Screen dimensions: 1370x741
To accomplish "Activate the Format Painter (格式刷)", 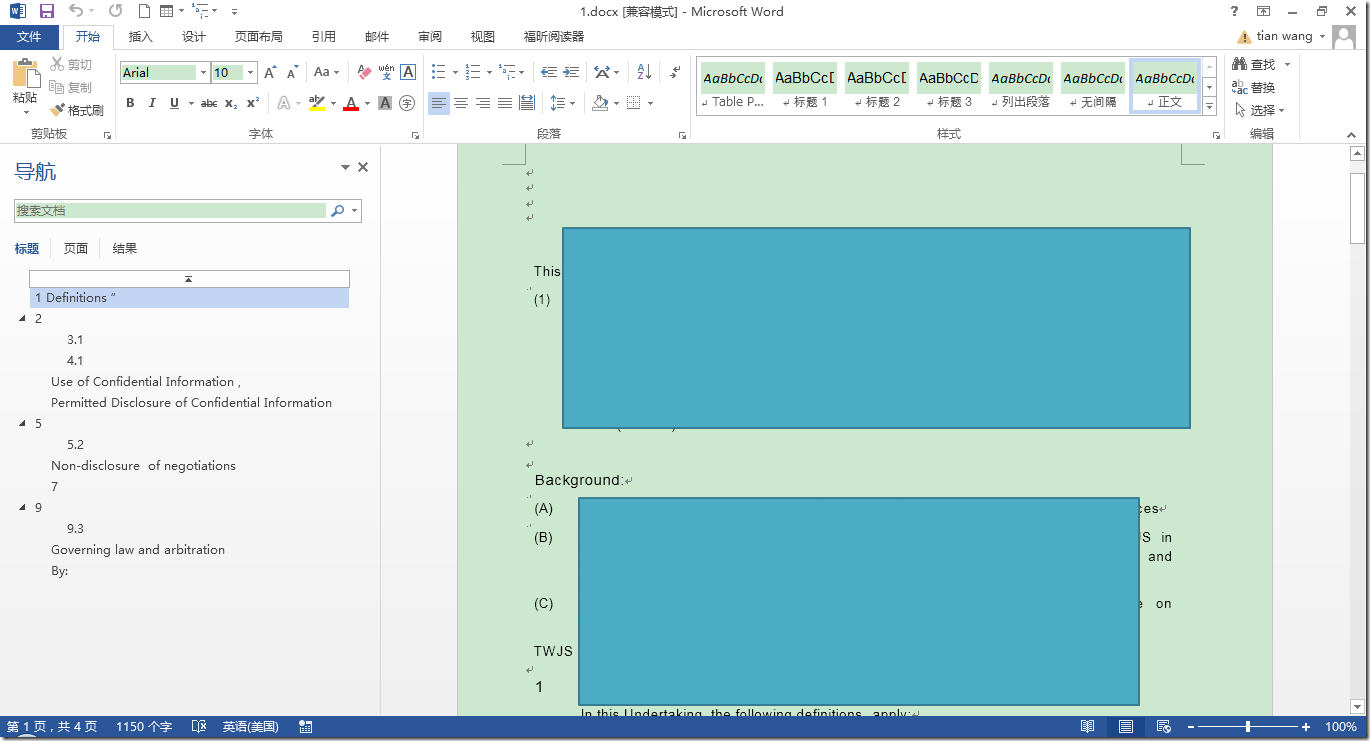I will coord(77,110).
